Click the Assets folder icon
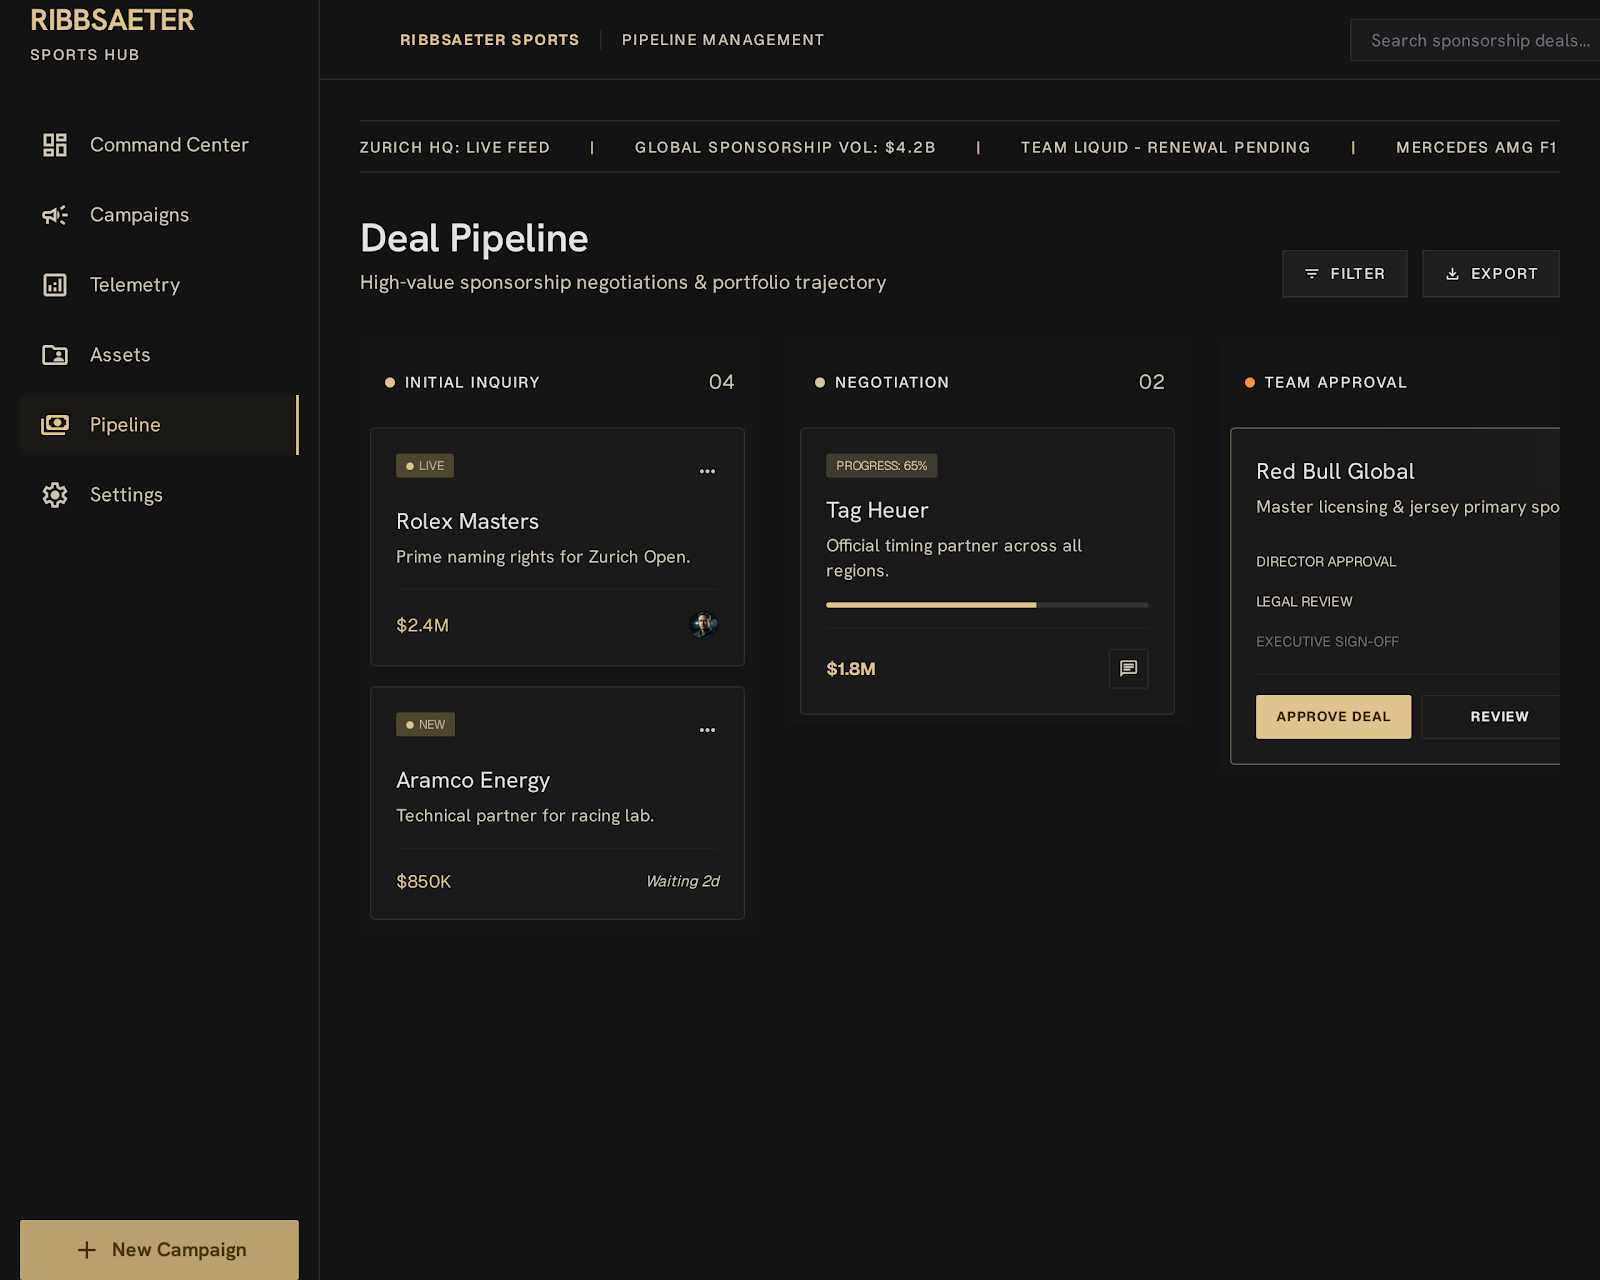 click(55, 355)
